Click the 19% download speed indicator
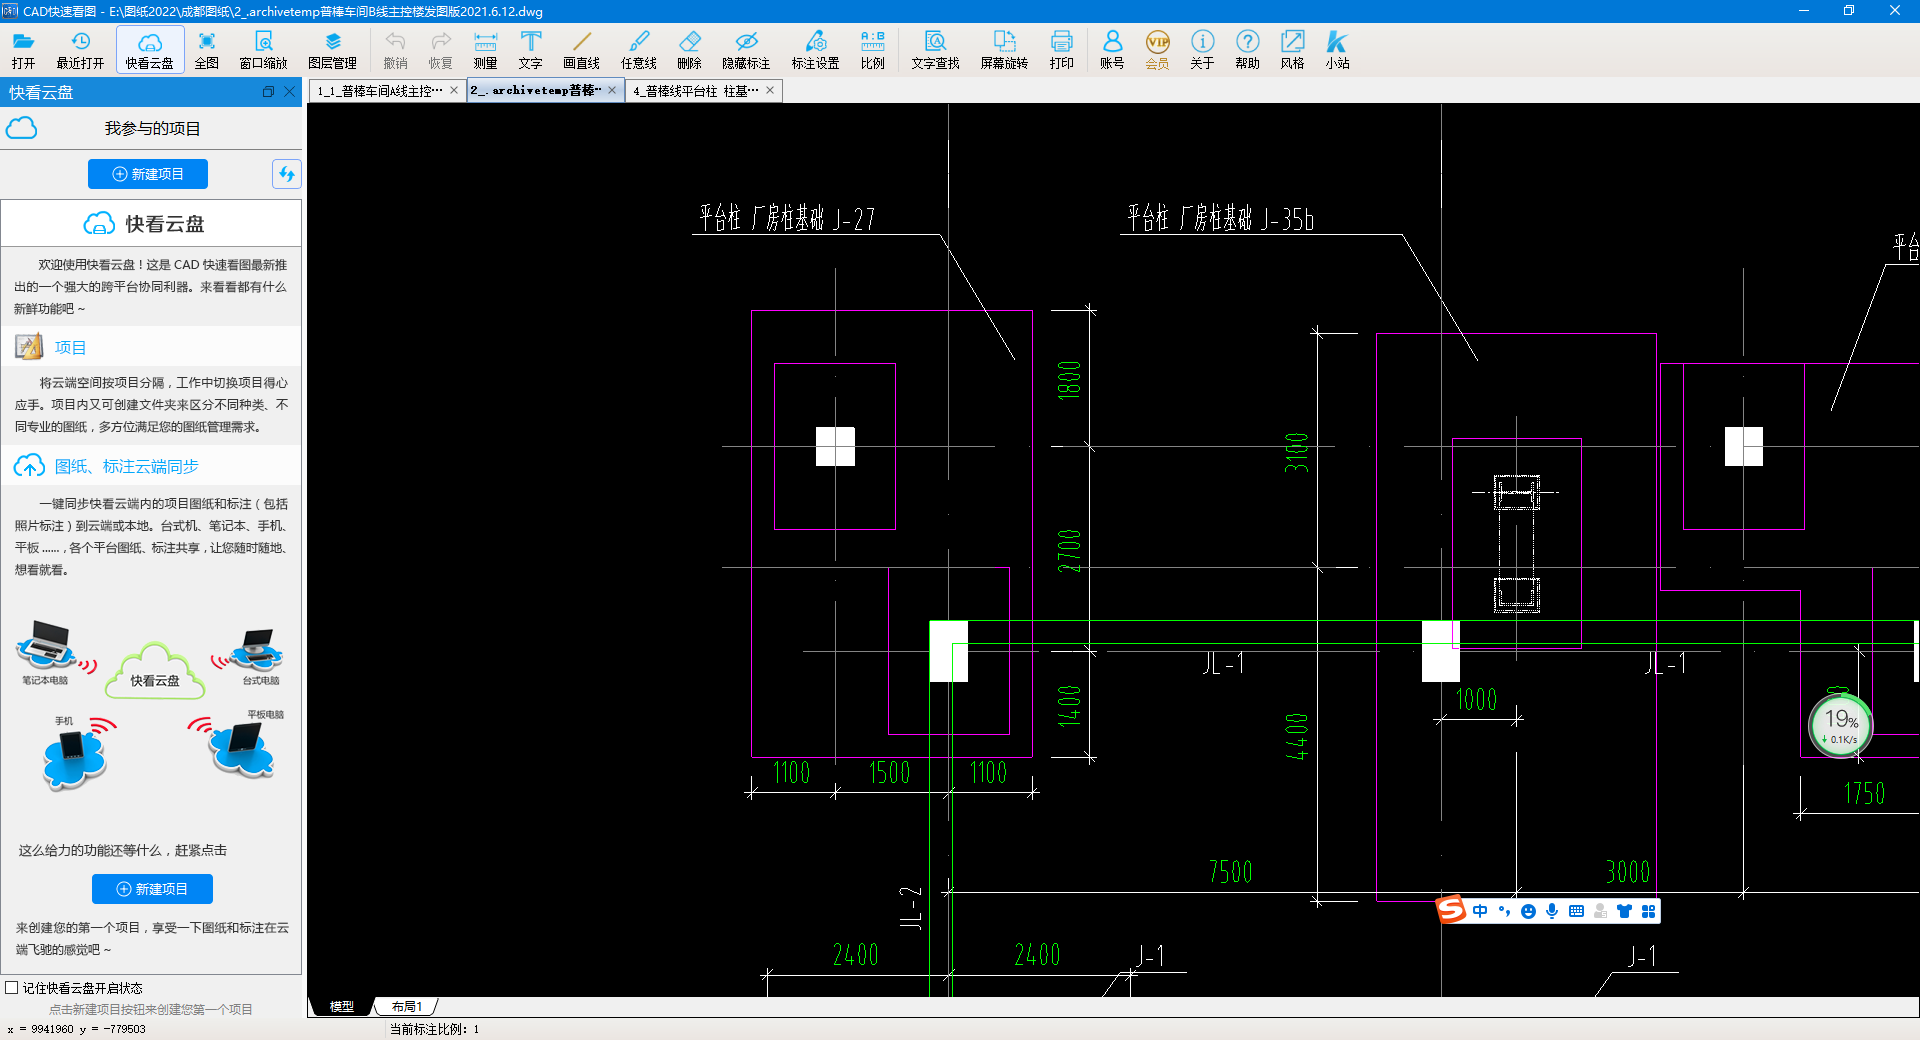1920x1040 pixels. [1841, 725]
